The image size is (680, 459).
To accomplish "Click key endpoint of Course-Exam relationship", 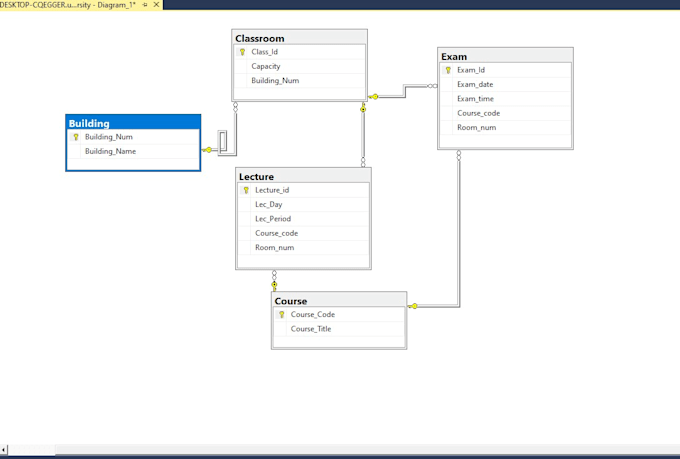I will (414, 306).
